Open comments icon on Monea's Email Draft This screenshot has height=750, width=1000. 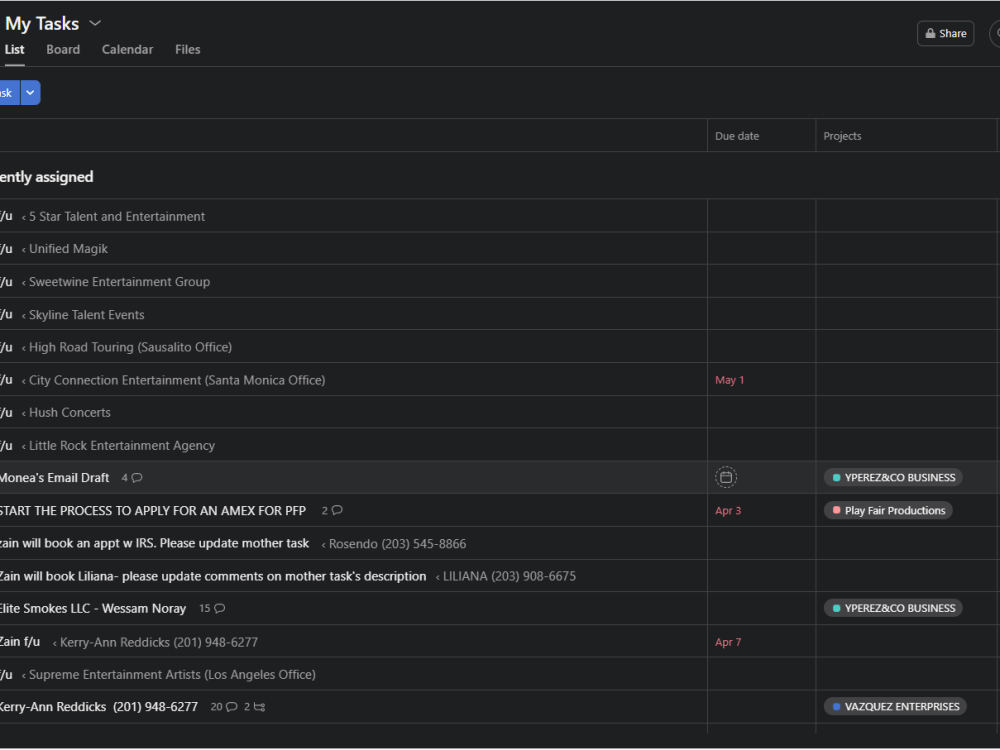pyautogui.click(x=136, y=478)
